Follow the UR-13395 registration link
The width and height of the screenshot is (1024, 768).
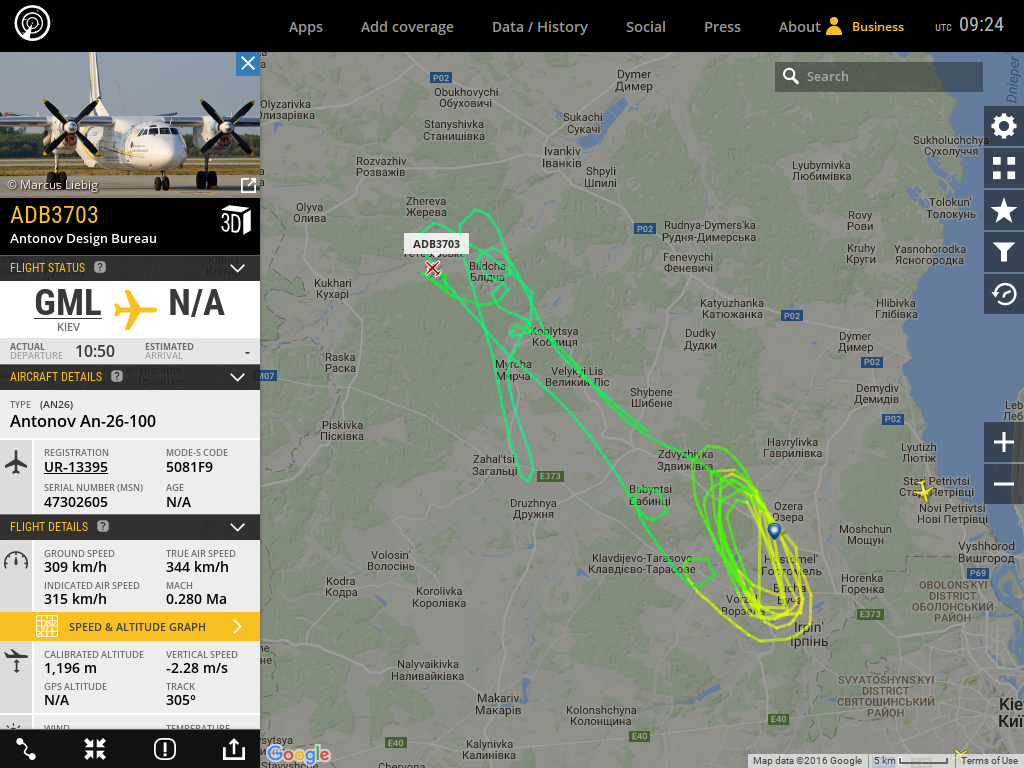[76, 467]
